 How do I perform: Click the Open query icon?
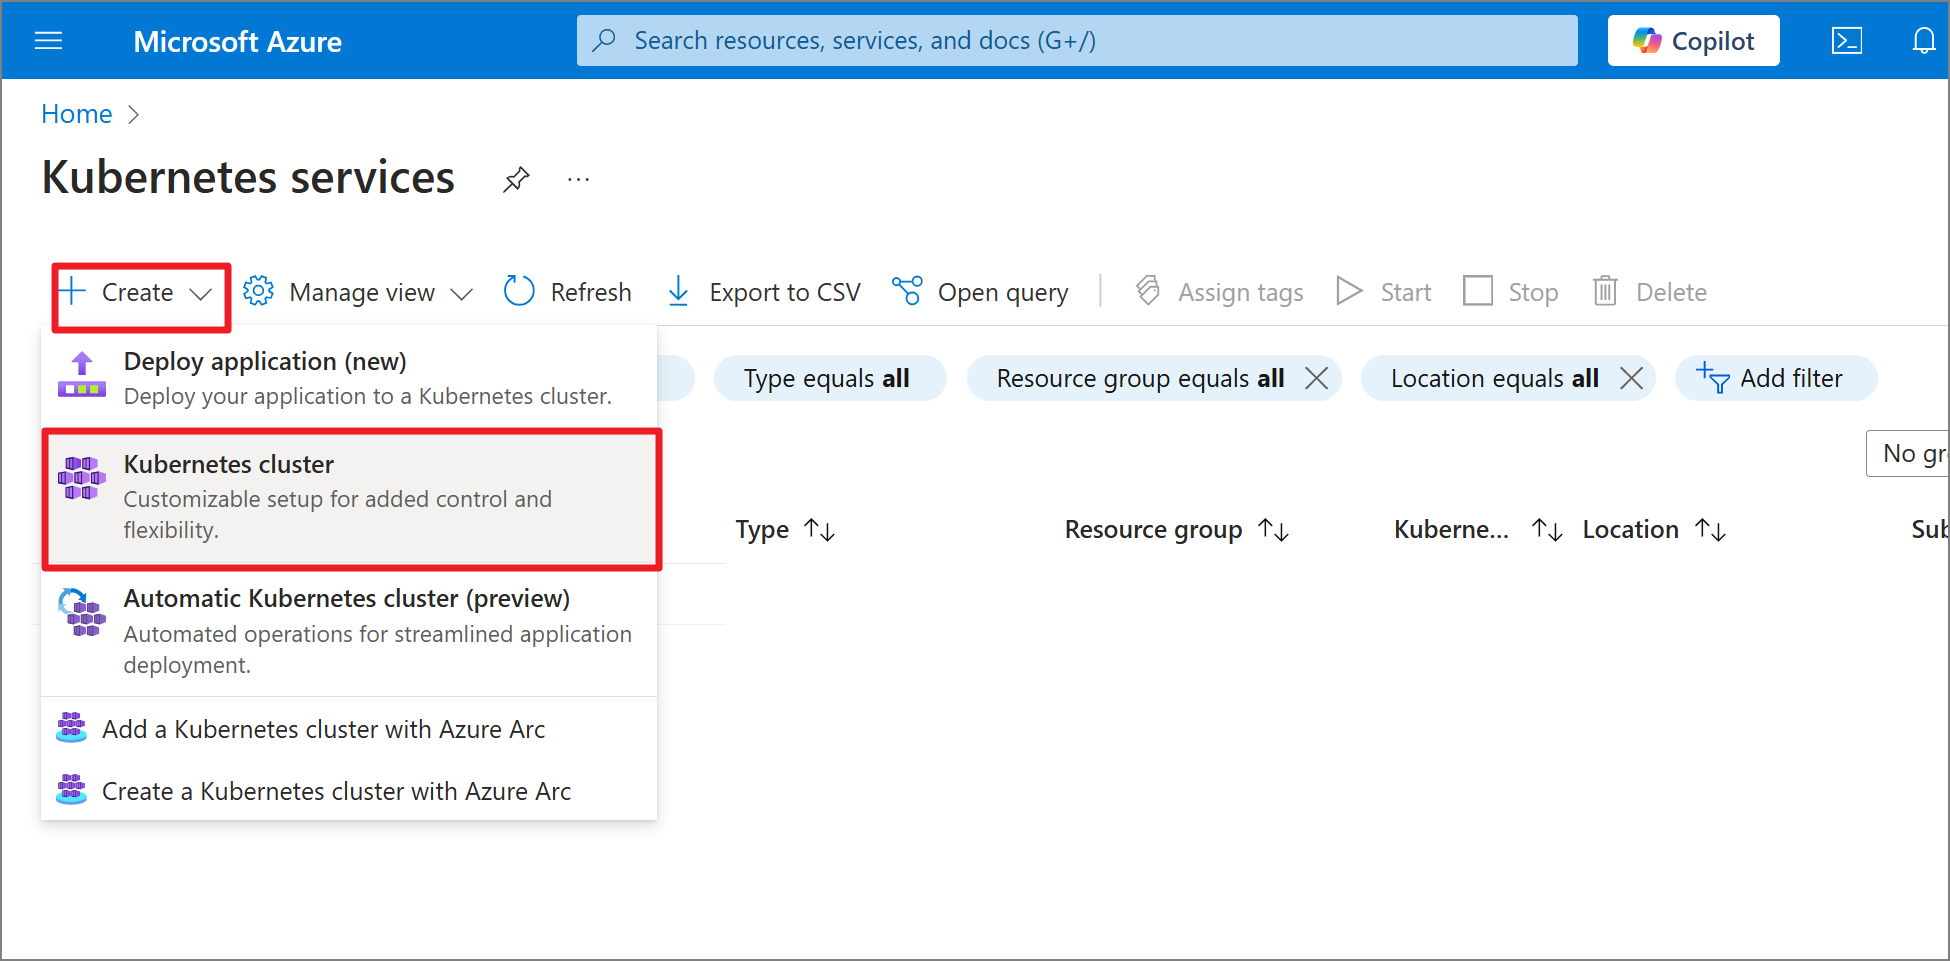907,291
